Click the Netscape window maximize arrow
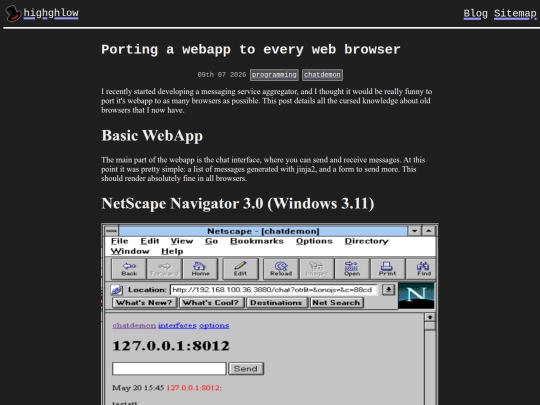This screenshot has height=405, width=540. [429, 231]
